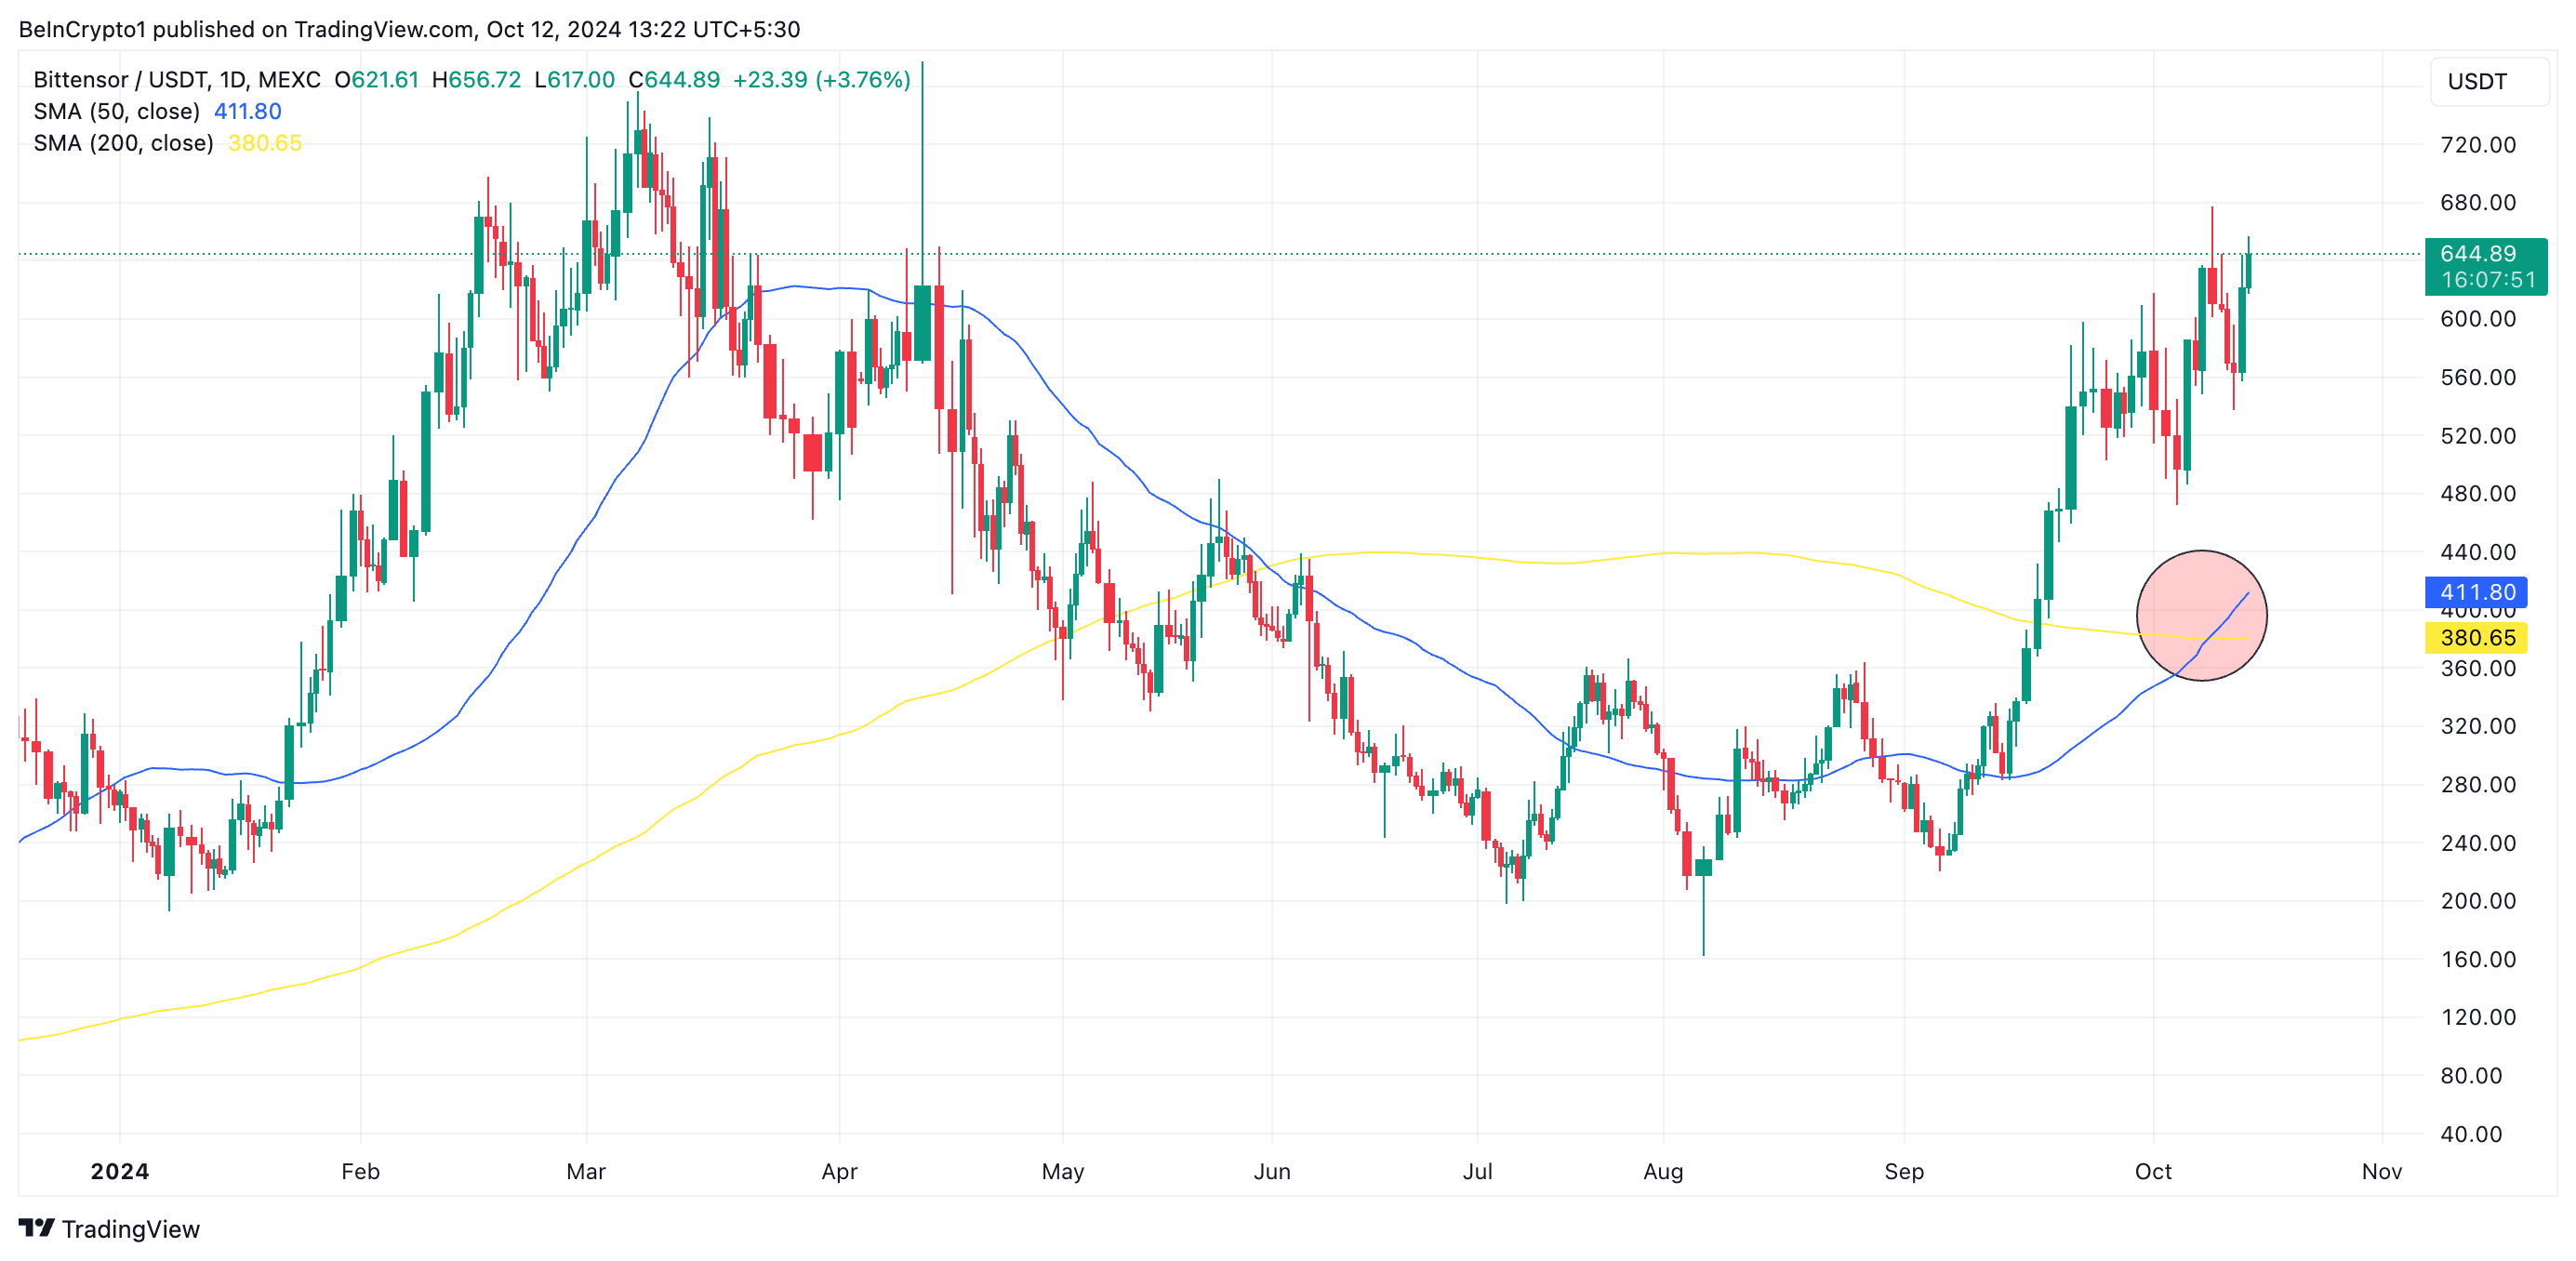Select the SMA (50, close) legend entry
This screenshot has width=2576, height=1261.
point(116,111)
